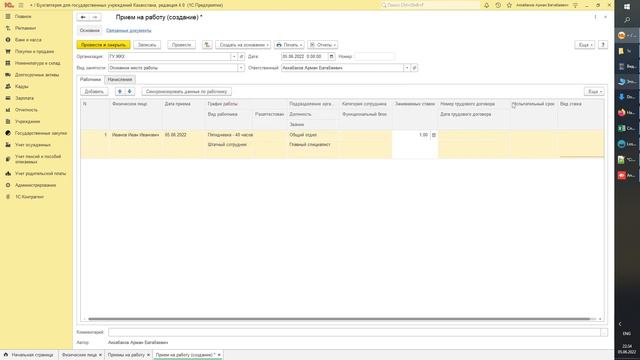Go back with the left arrow button

(83, 17)
